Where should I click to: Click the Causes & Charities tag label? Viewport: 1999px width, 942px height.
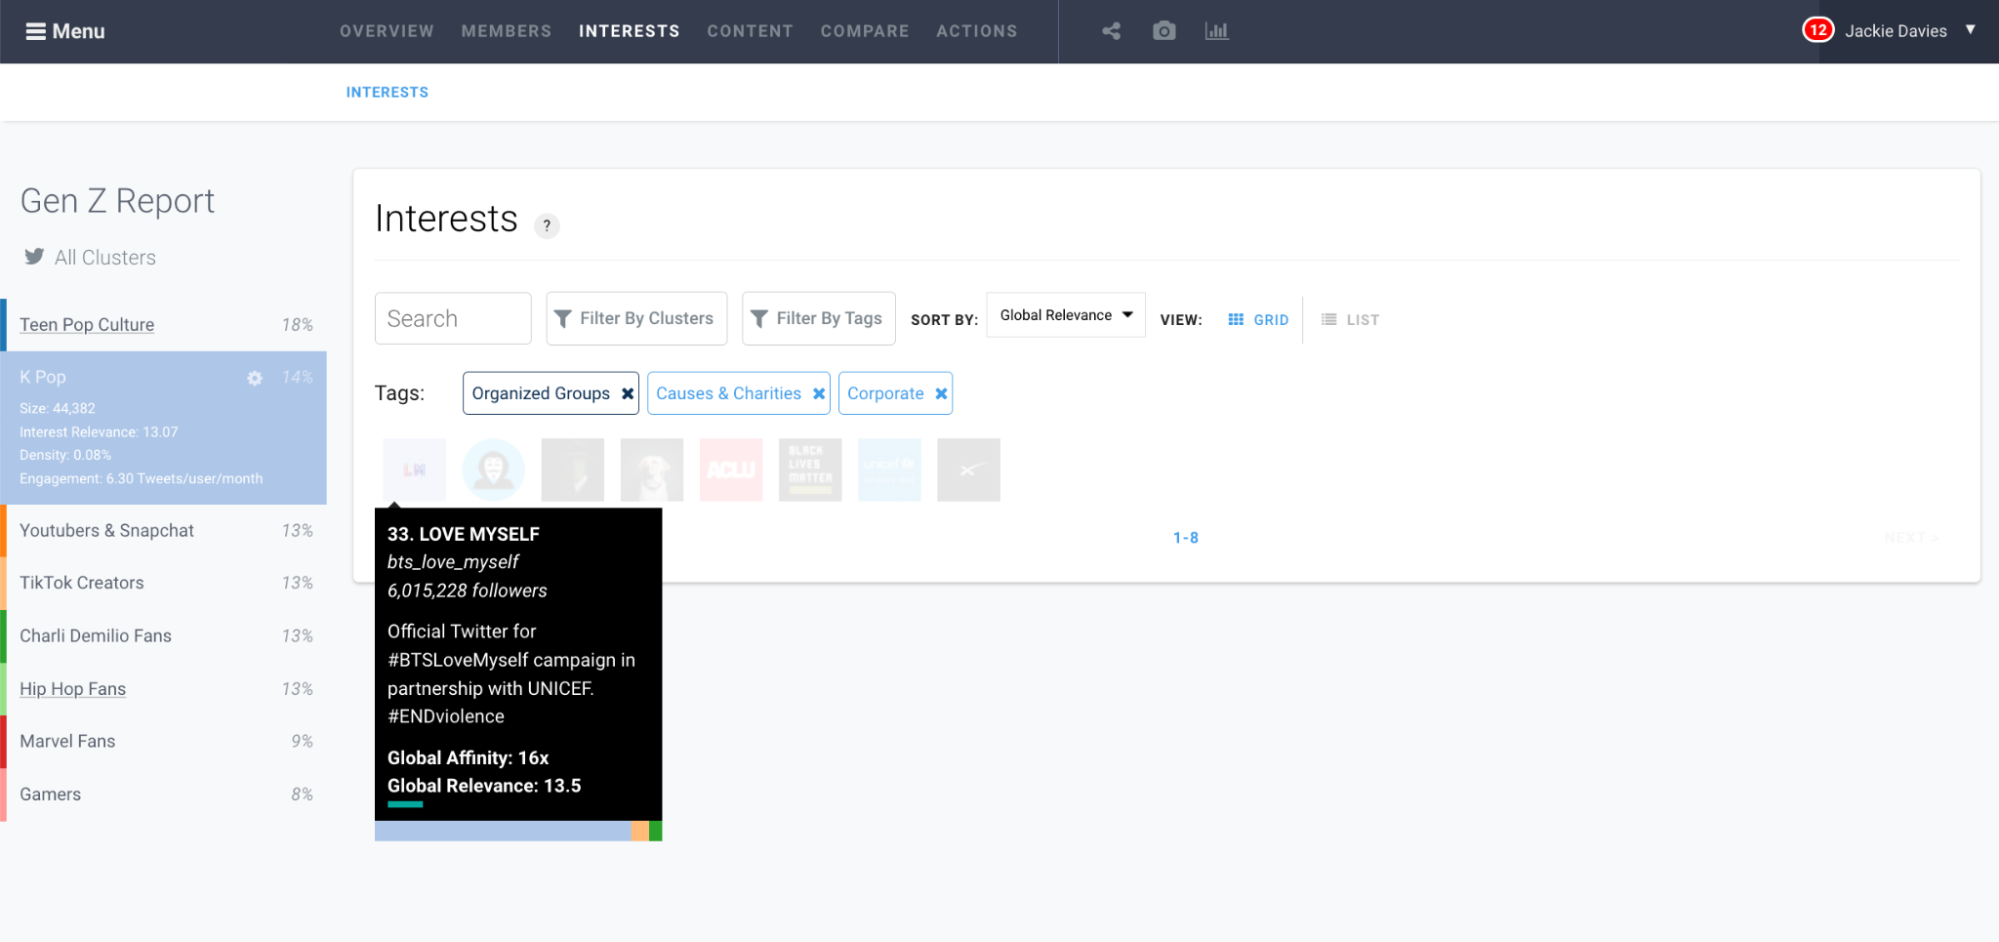[x=728, y=394]
